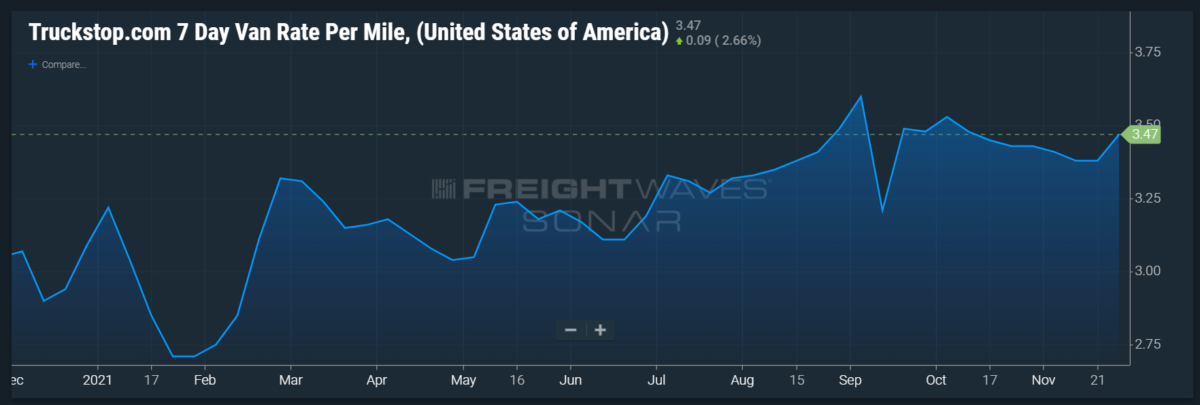The image size is (1200, 405).
Task: Click the Oct label on time axis
Action: (936, 380)
